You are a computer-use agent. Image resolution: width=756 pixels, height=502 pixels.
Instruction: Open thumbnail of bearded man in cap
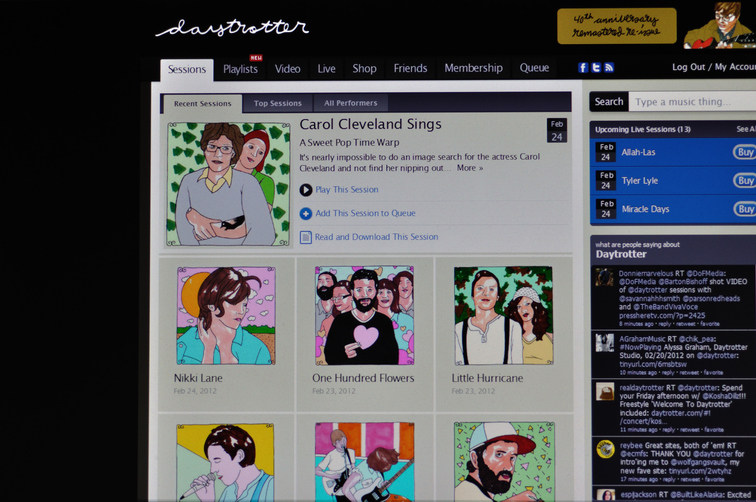tap(504, 462)
